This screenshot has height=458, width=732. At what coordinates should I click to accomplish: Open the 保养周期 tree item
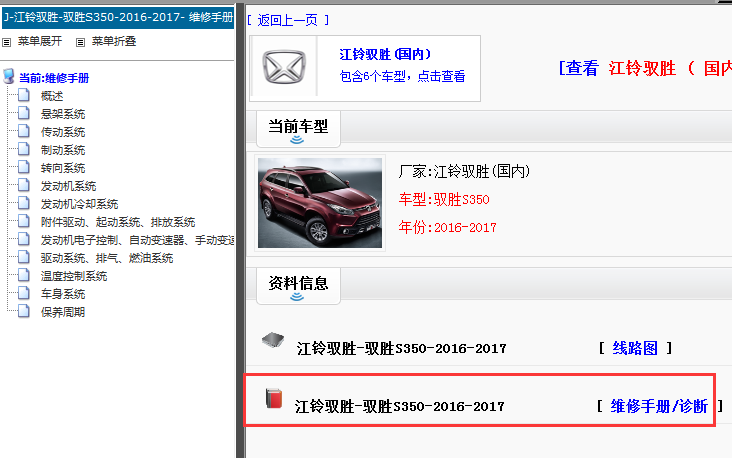point(63,312)
